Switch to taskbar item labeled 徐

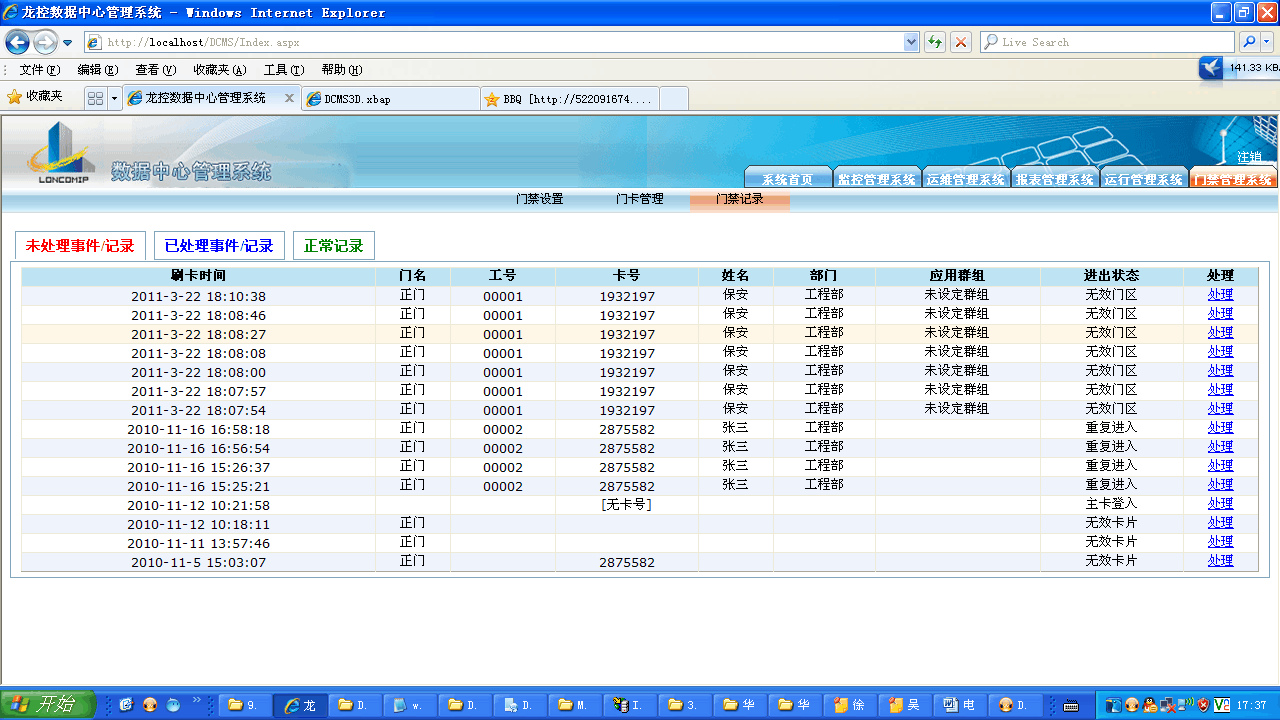pyautogui.click(x=852, y=705)
